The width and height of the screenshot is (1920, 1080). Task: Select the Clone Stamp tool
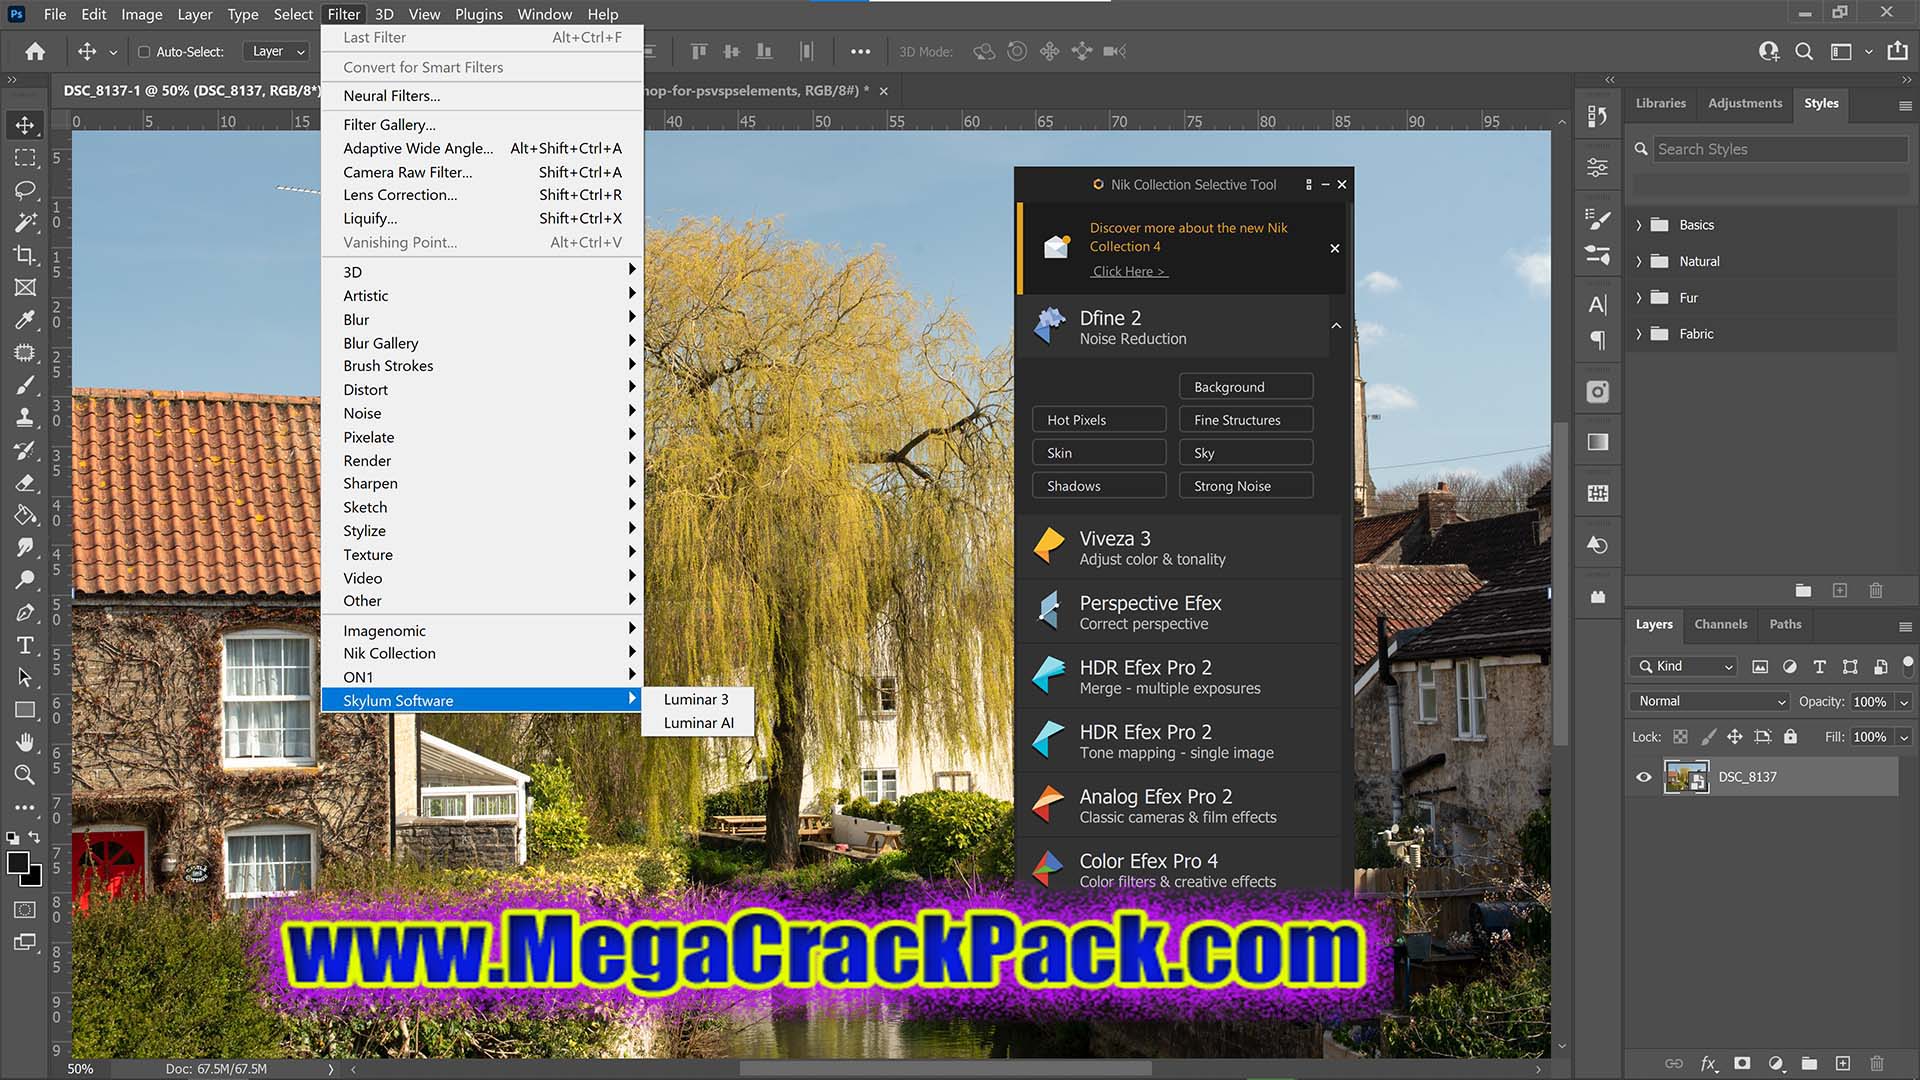[25, 417]
